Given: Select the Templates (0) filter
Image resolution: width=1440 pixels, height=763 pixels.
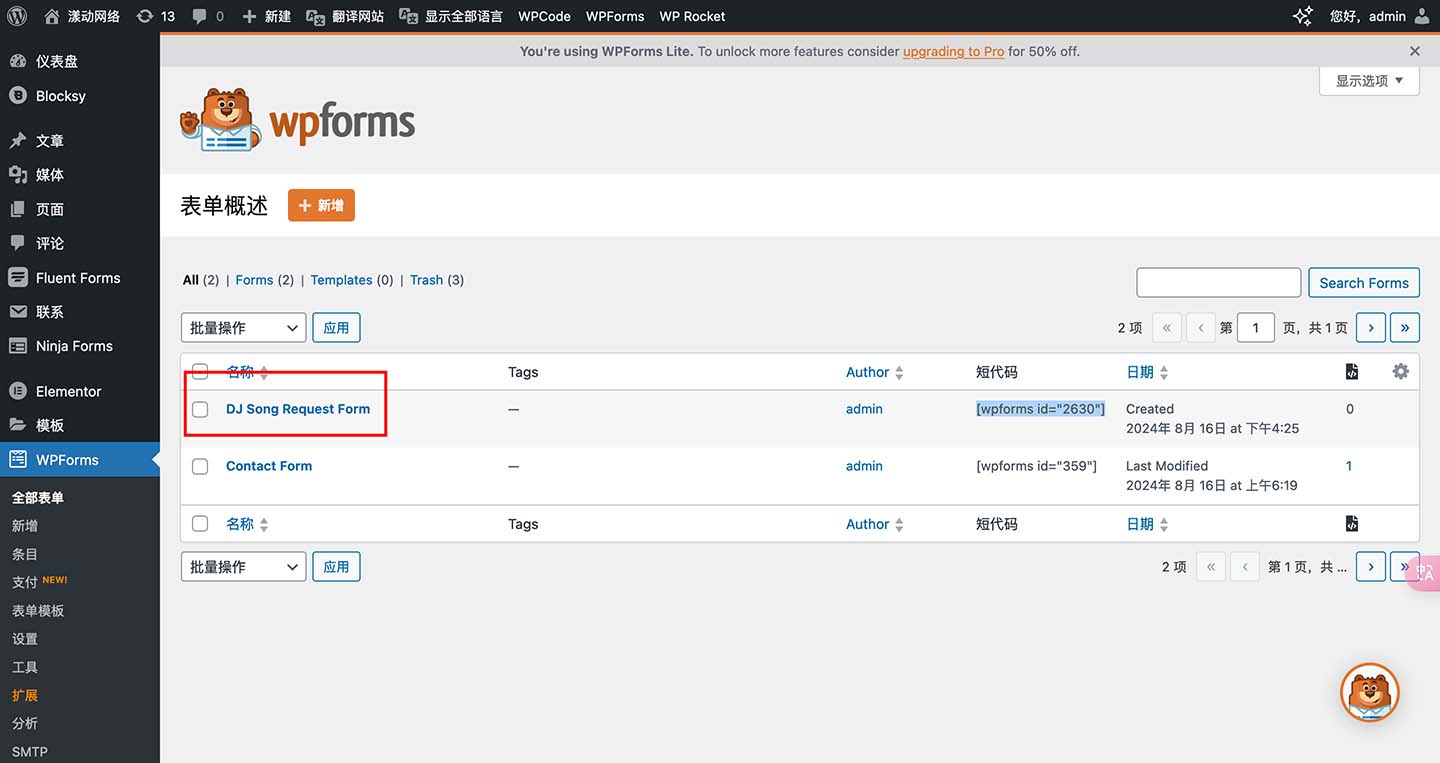Looking at the screenshot, I should (x=352, y=280).
